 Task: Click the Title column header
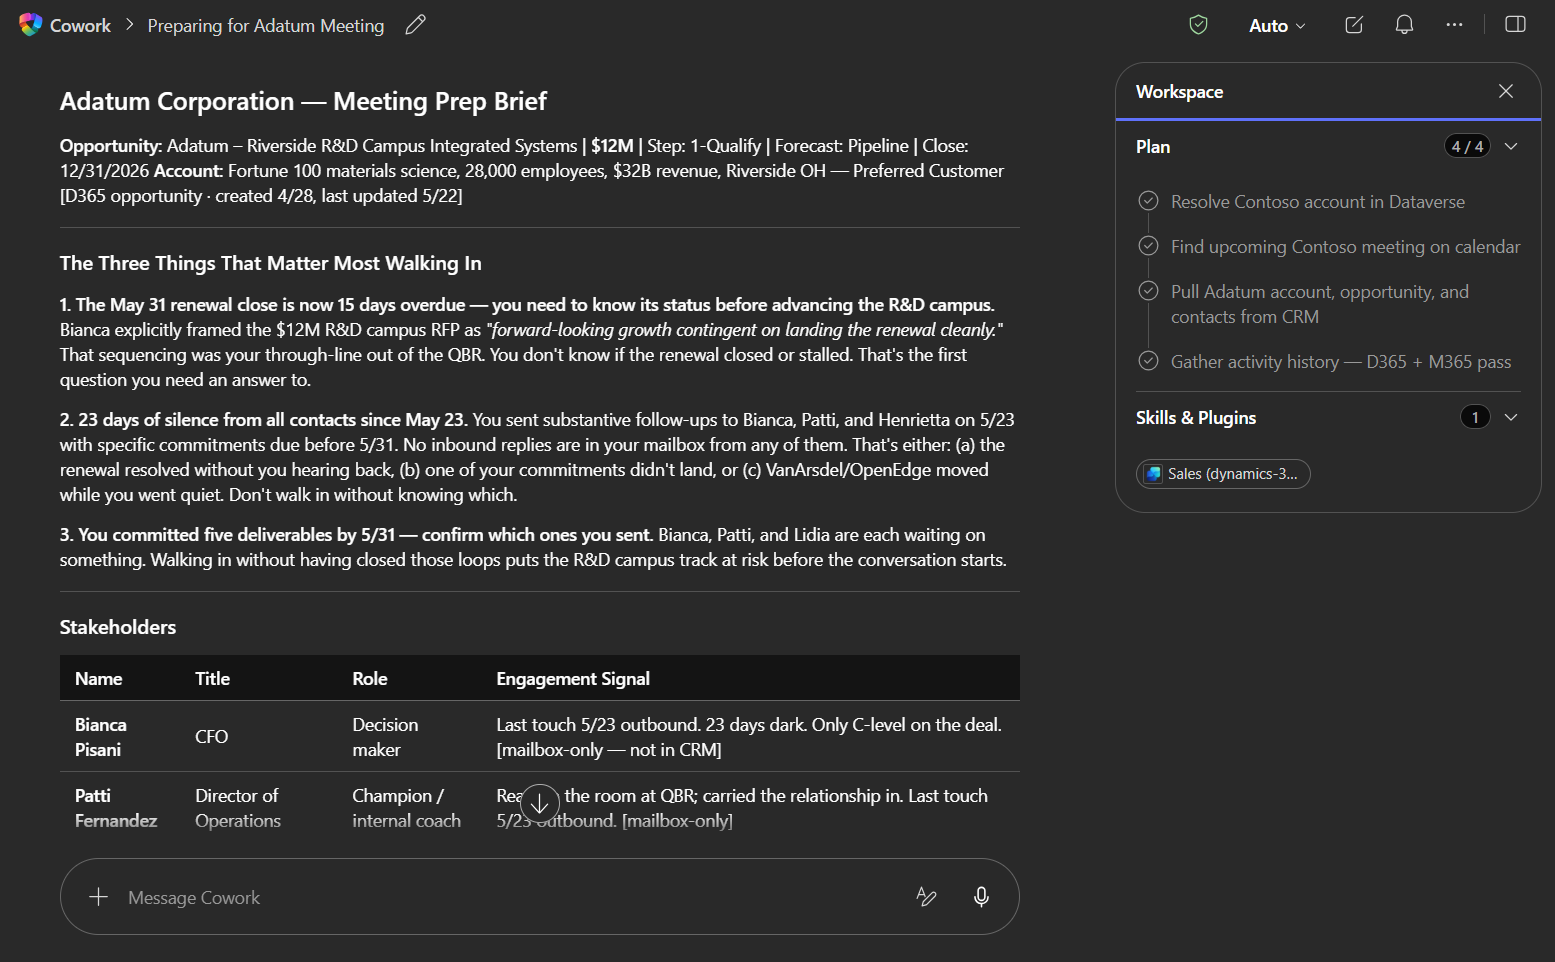(212, 678)
